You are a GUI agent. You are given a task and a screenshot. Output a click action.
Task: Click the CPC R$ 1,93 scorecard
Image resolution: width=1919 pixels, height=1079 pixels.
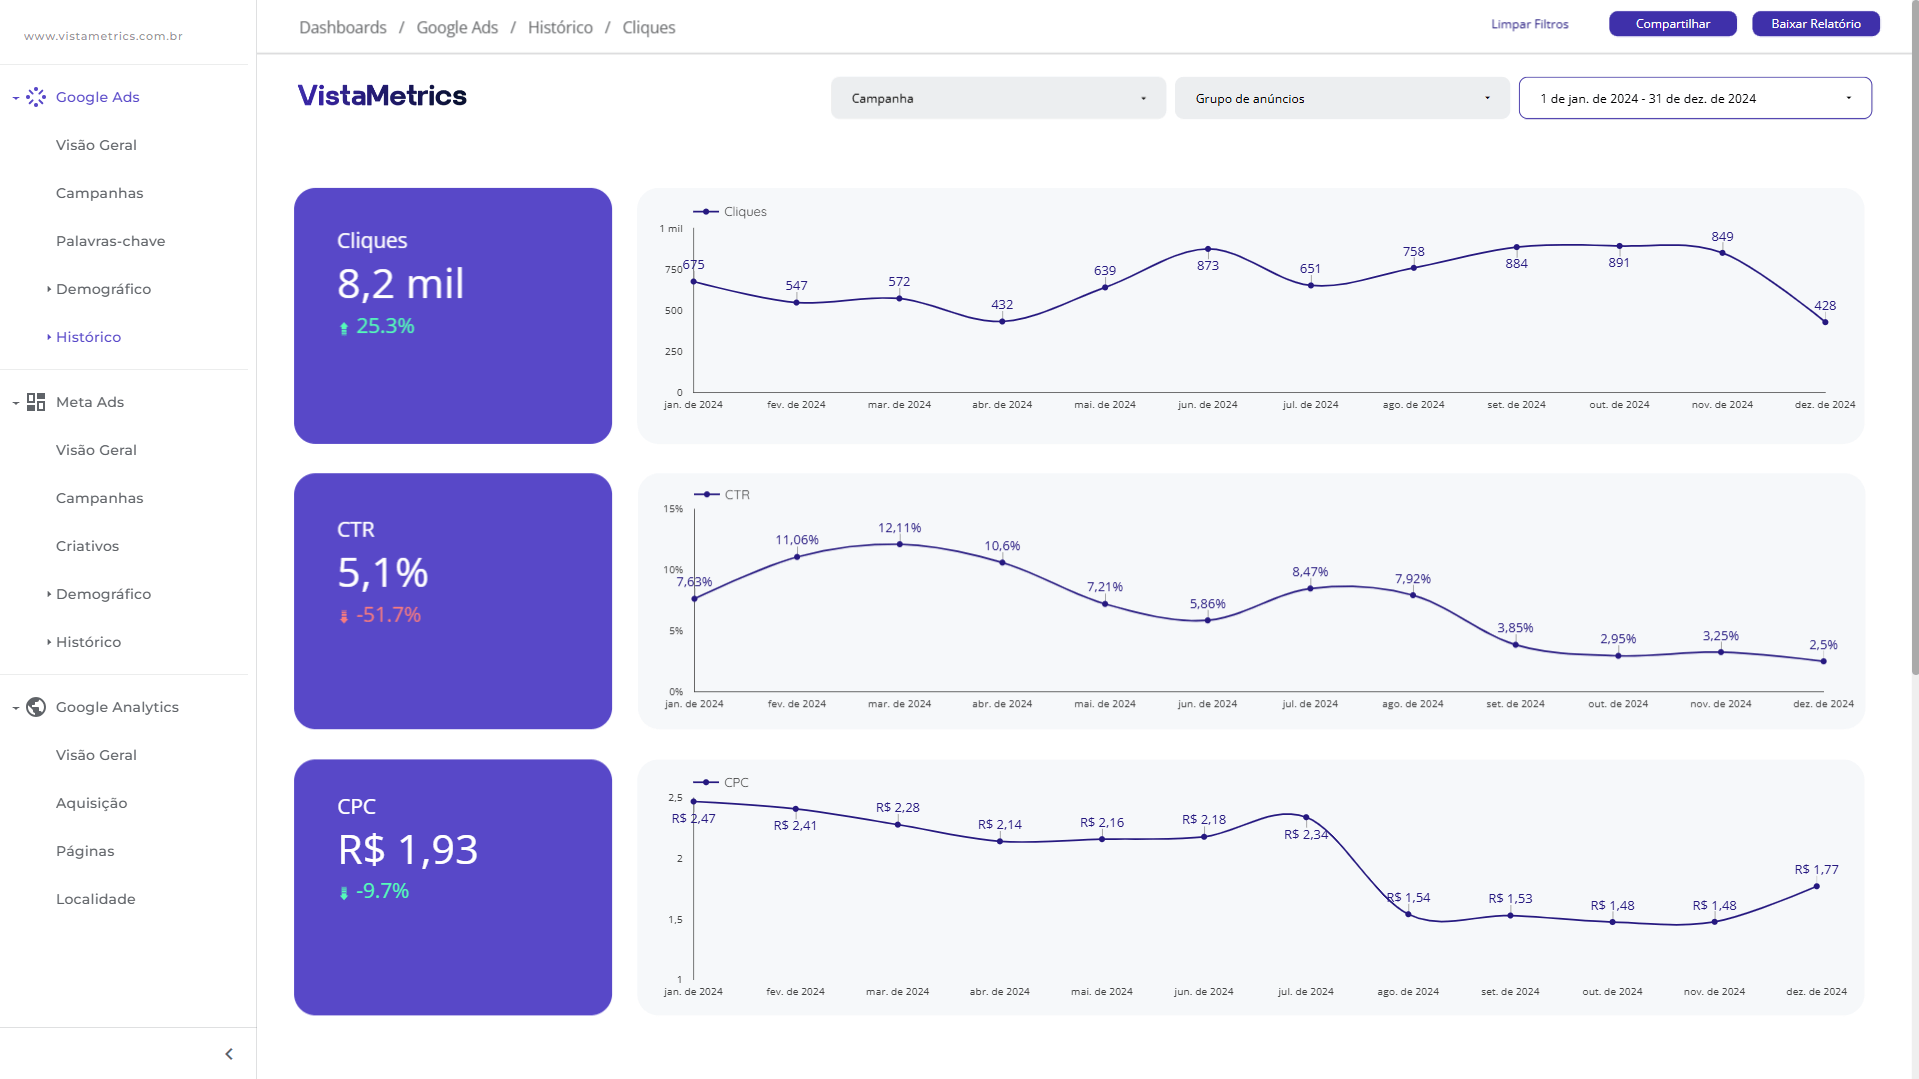(453, 887)
